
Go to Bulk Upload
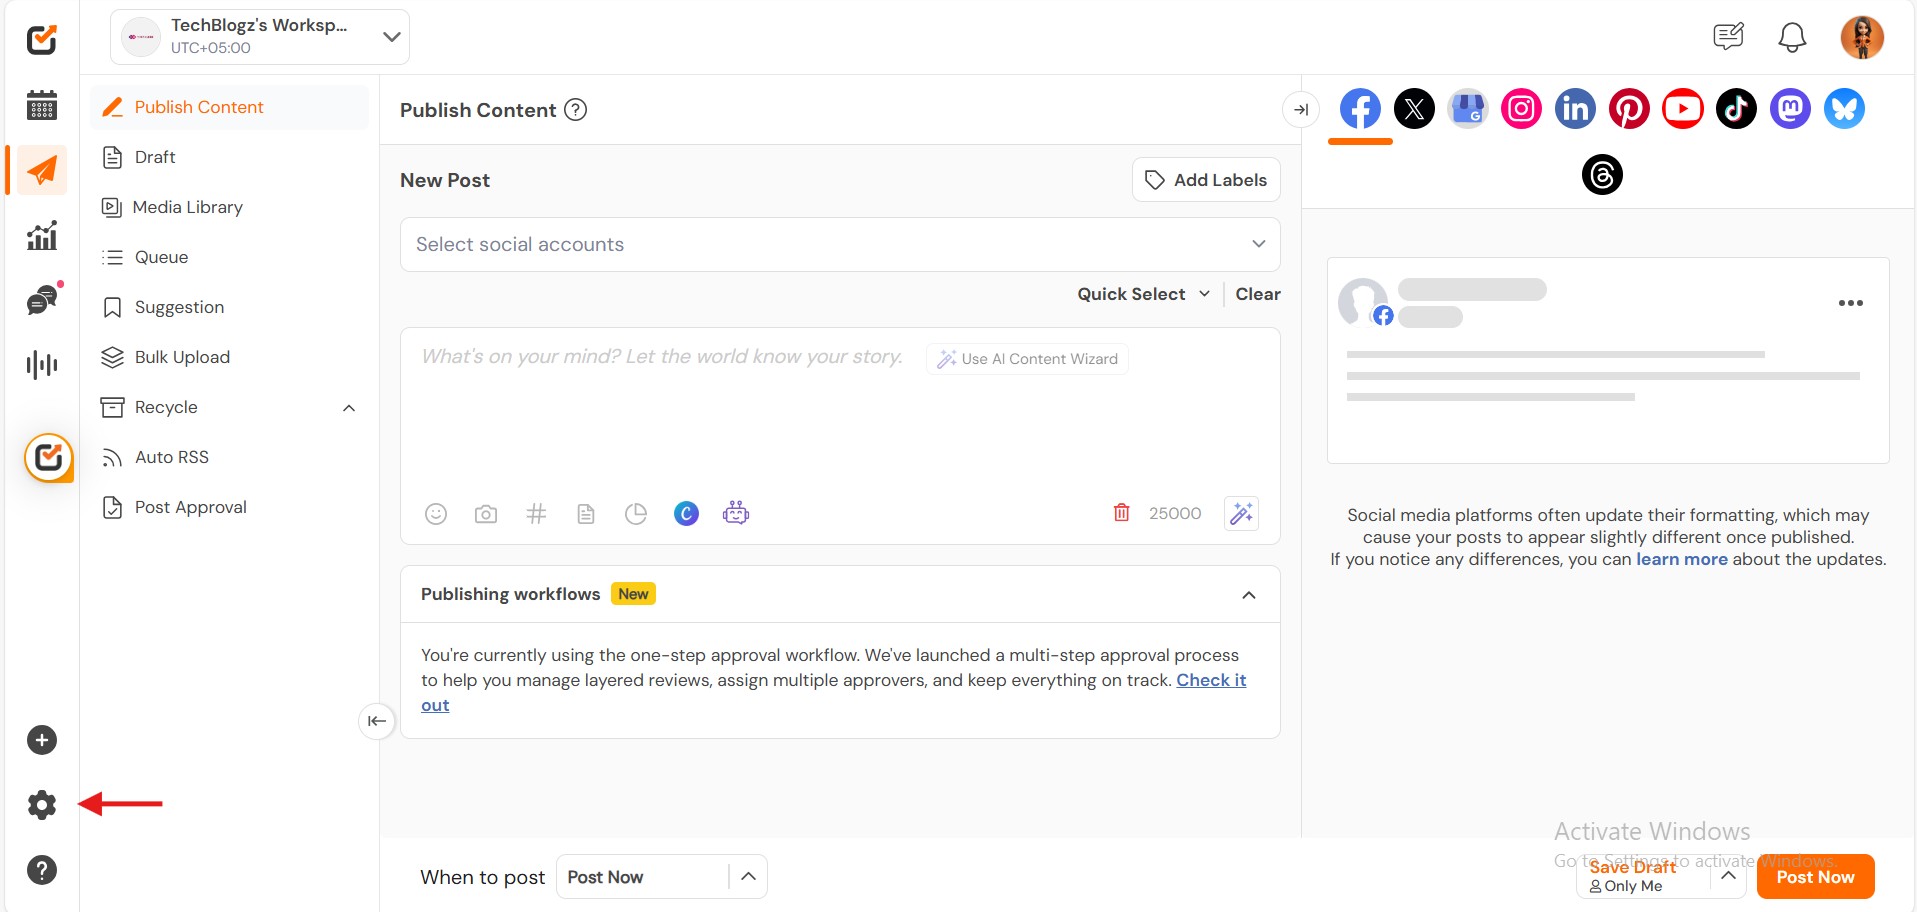tap(182, 357)
